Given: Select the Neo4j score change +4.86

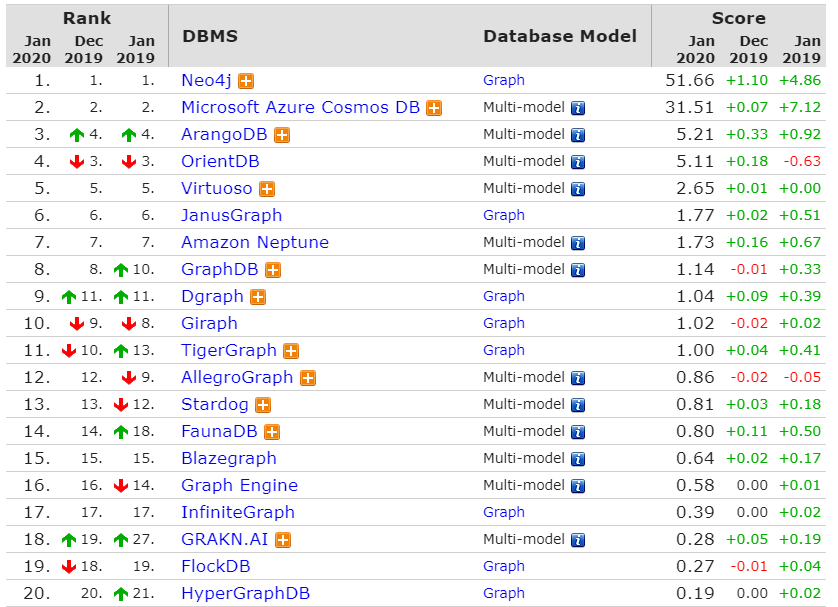Looking at the screenshot, I should pos(800,81).
